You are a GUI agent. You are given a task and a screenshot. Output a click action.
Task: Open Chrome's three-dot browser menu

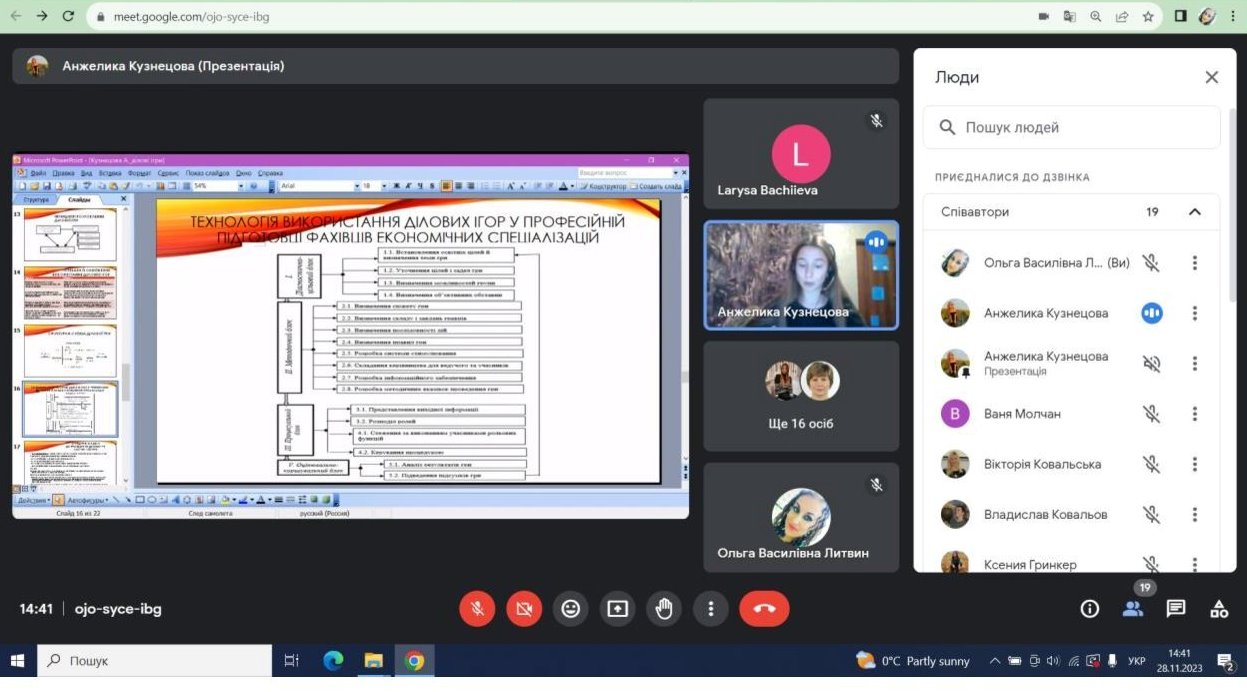pos(1233,17)
